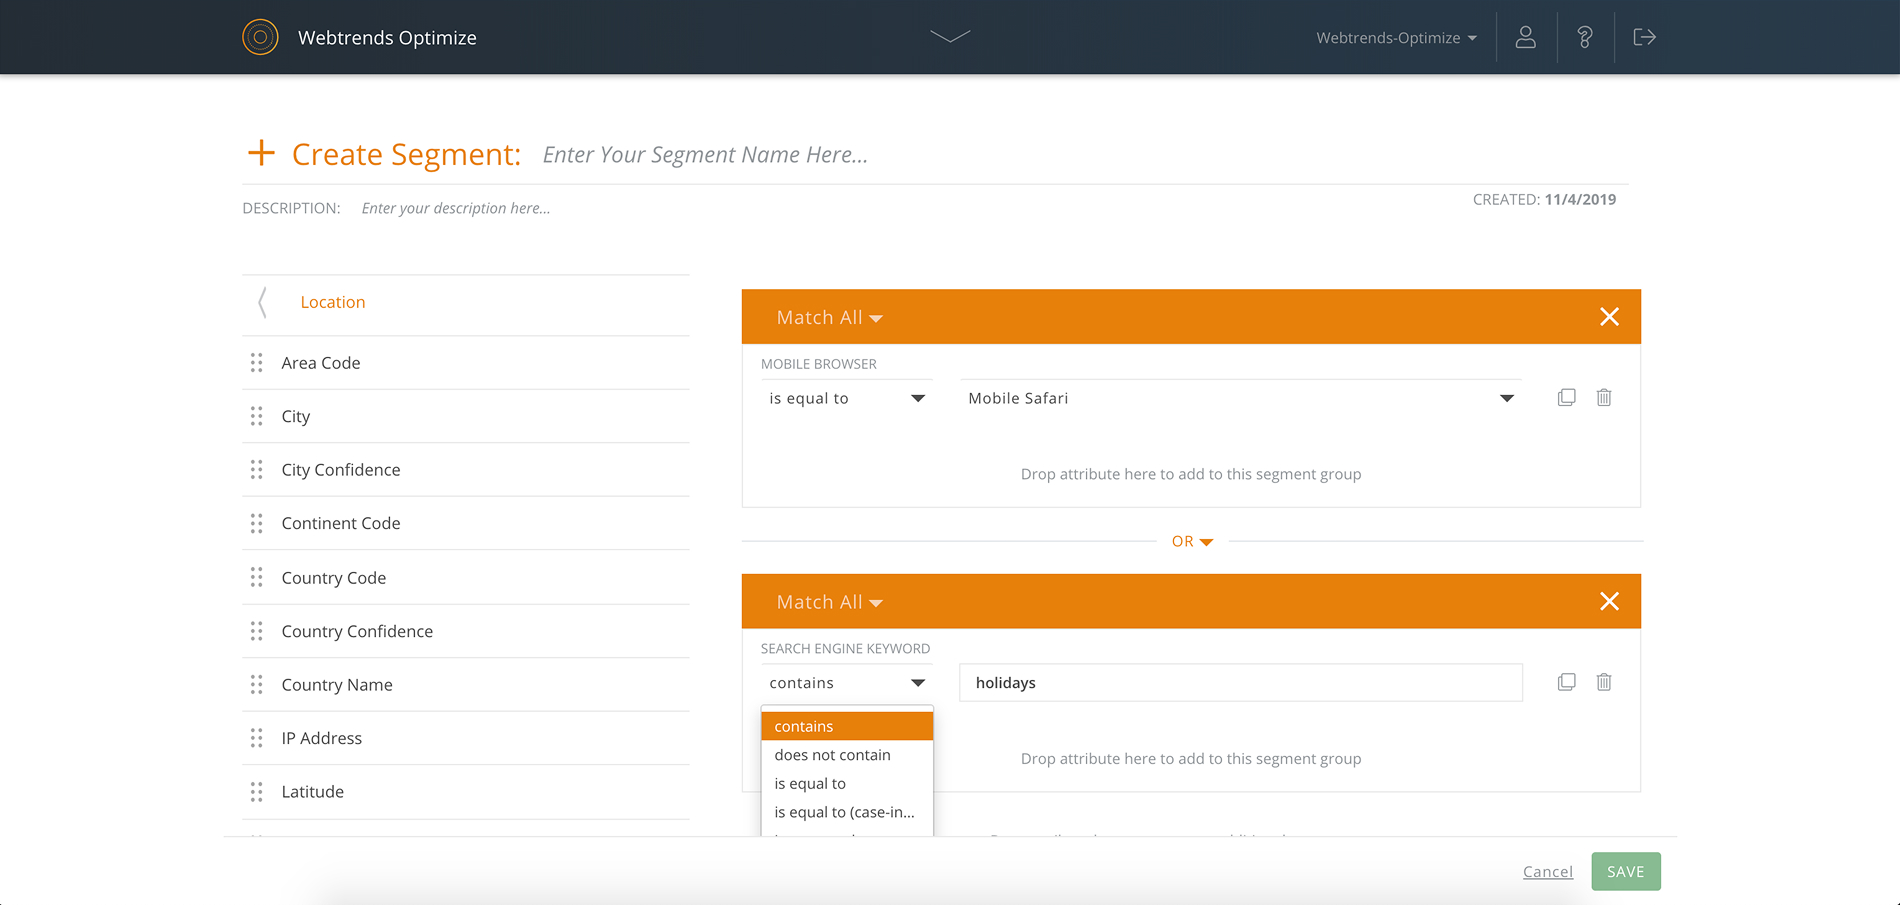
Task: Click the orange plus icon beside Create Segment
Action: point(261,153)
